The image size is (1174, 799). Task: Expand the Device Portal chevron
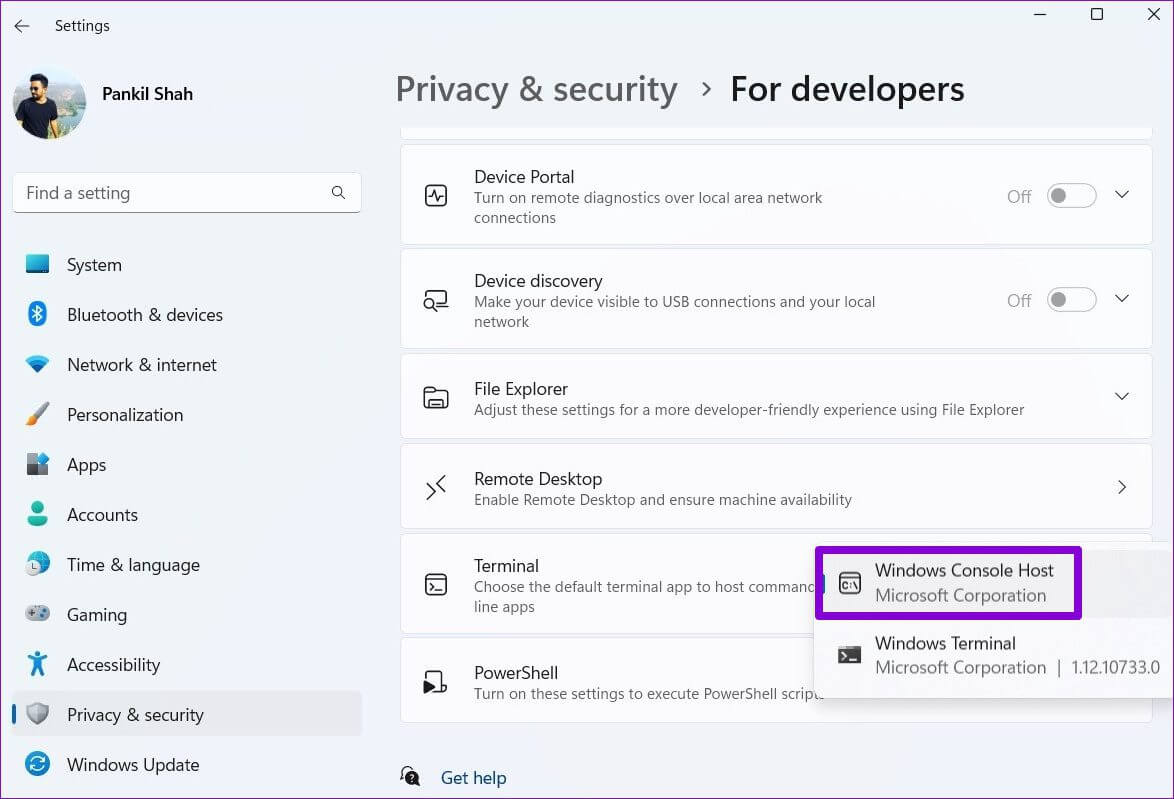(1122, 195)
